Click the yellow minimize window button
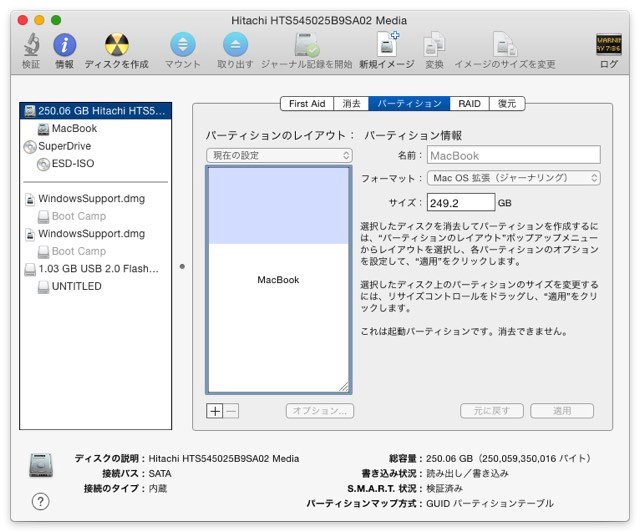The height and width of the screenshot is (532, 640). click(x=39, y=20)
